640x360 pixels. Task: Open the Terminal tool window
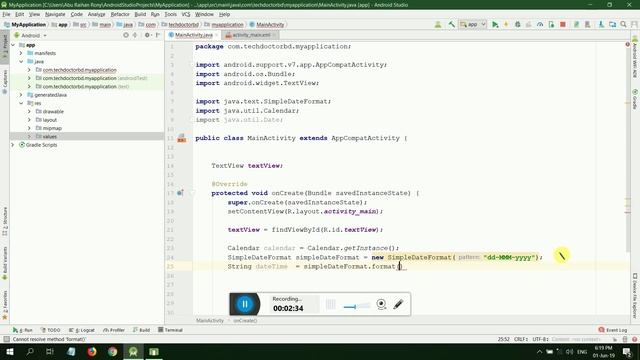click(170, 330)
